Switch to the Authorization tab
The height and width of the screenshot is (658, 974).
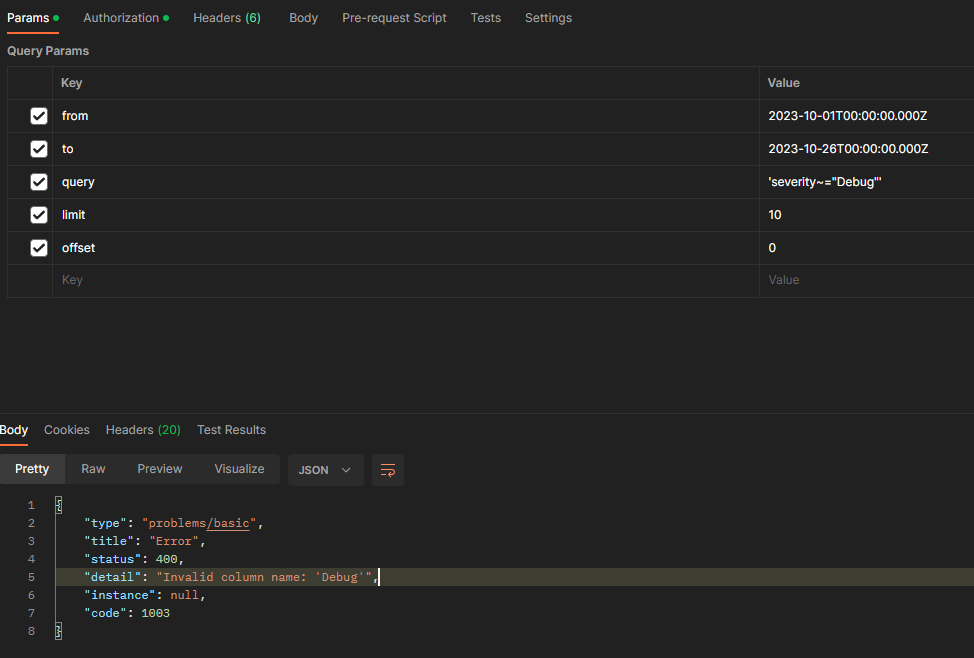[x=119, y=17]
